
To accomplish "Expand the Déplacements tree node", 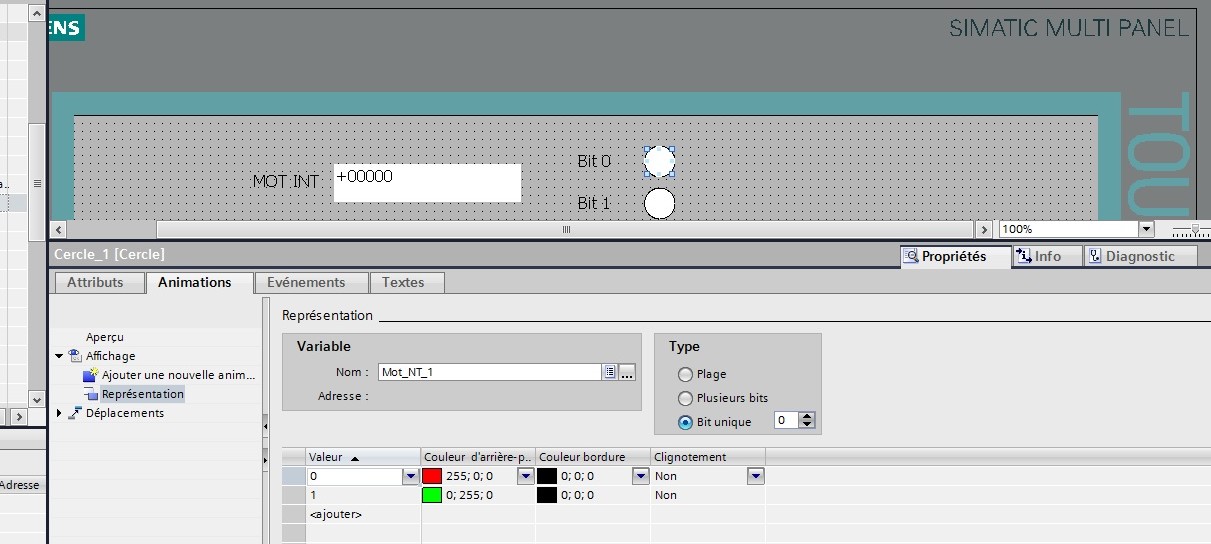I will [x=59, y=413].
